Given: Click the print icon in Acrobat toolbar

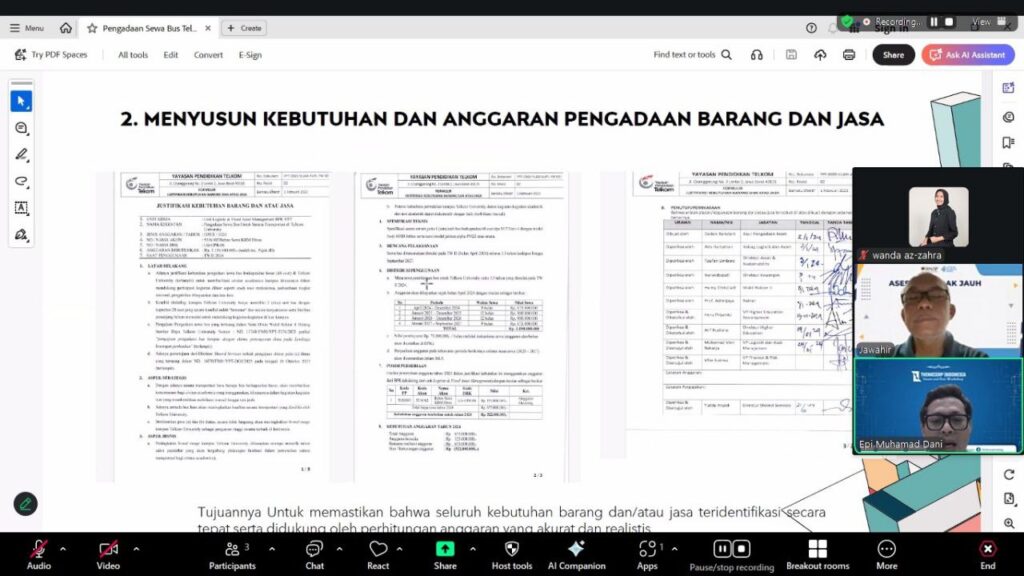Looking at the screenshot, I should pos(849,55).
